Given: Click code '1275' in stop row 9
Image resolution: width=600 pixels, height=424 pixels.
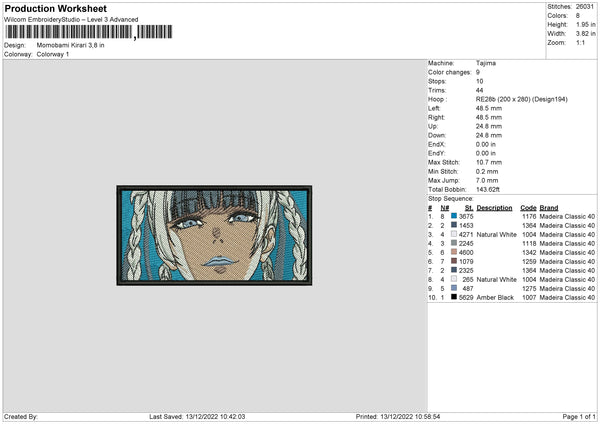Looking at the screenshot, I should click(x=530, y=289).
